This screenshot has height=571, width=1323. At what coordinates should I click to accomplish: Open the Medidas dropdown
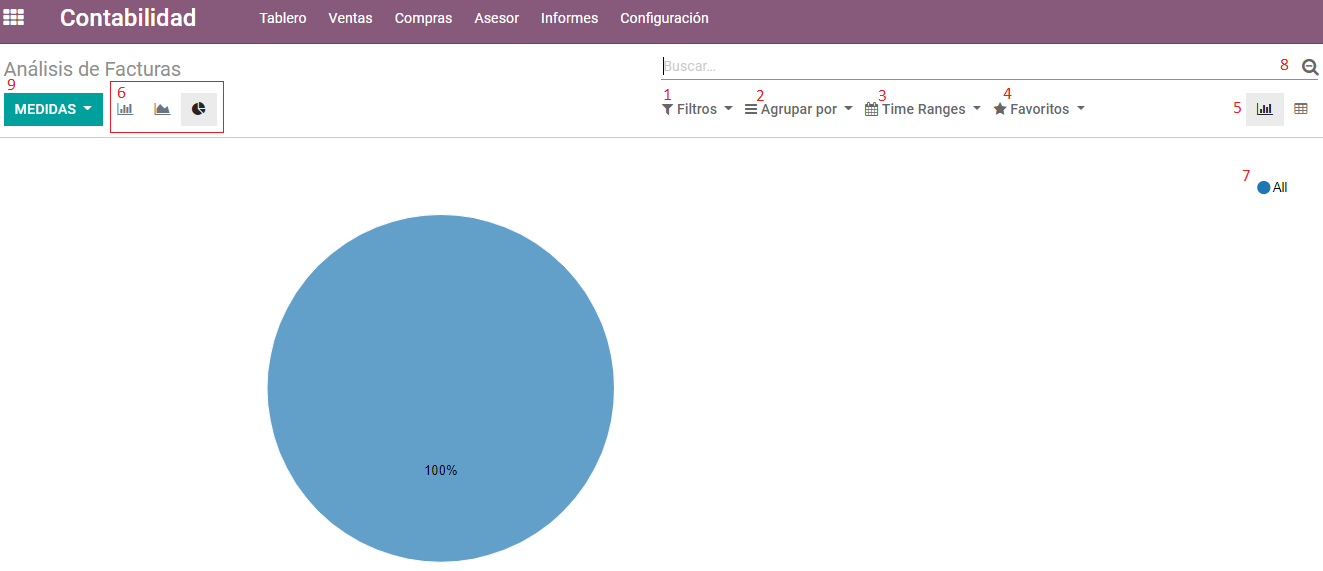coord(53,109)
